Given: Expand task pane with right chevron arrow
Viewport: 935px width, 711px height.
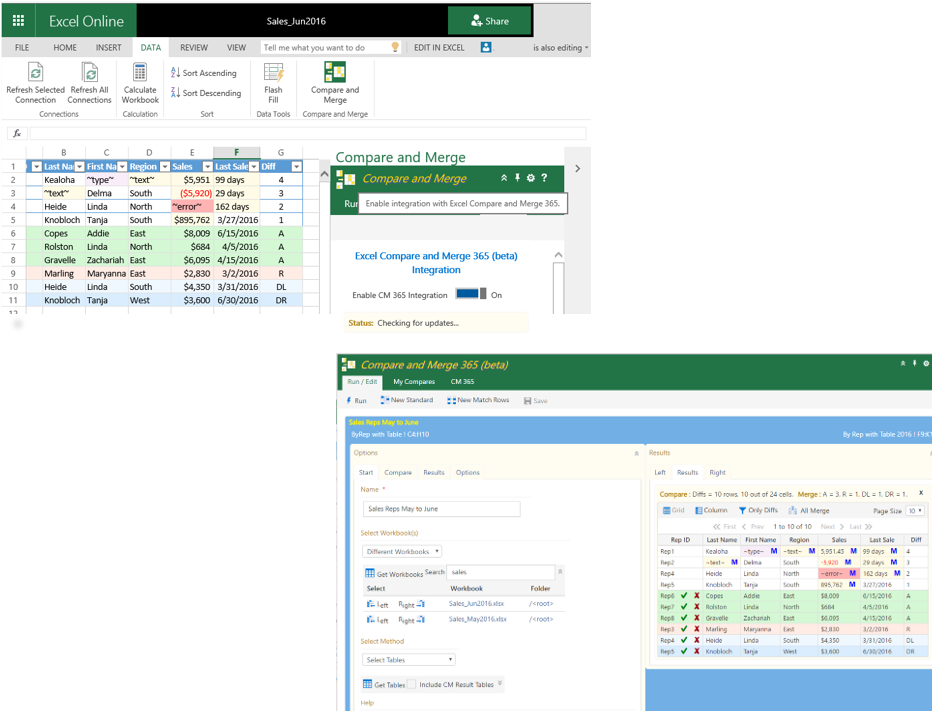Looking at the screenshot, I should 577,169.
